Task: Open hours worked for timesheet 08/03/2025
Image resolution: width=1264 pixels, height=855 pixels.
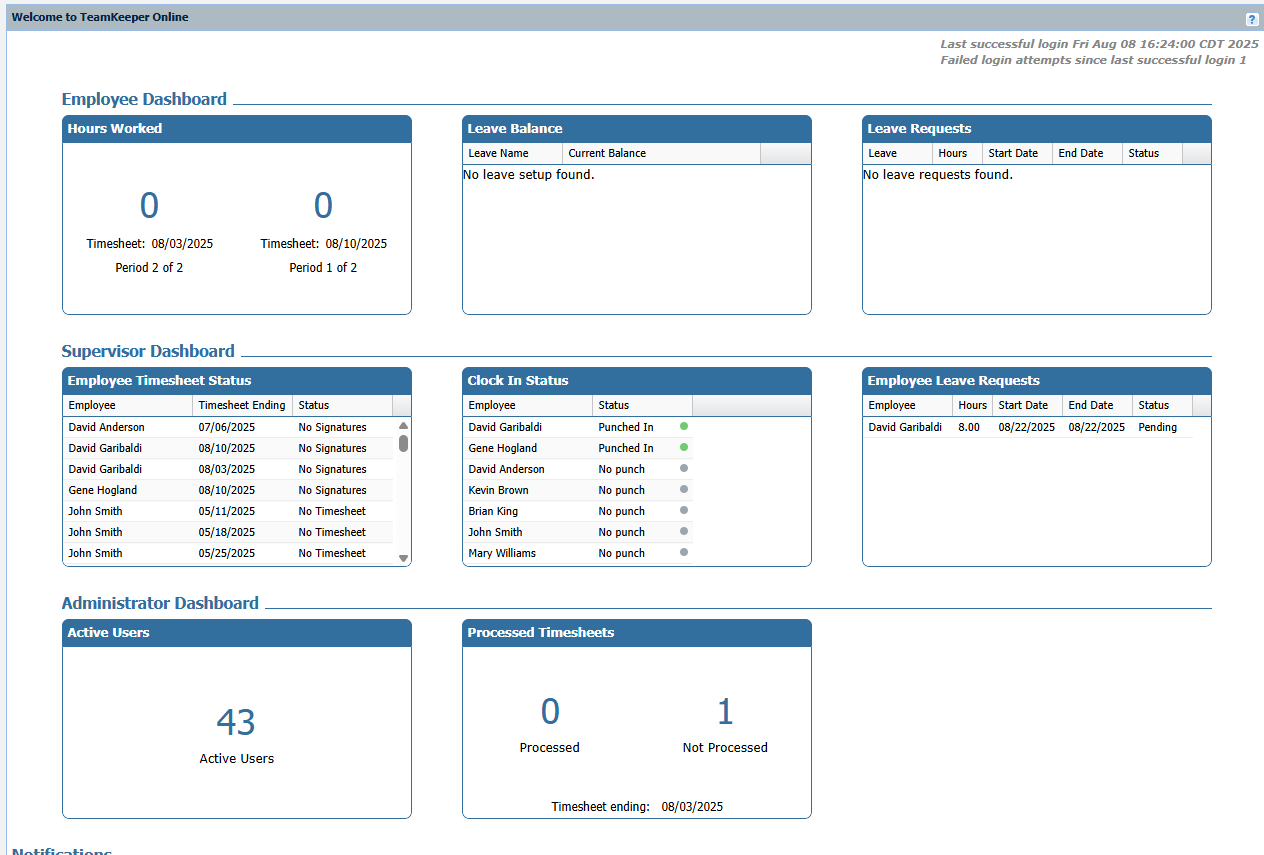Action: pos(149,205)
